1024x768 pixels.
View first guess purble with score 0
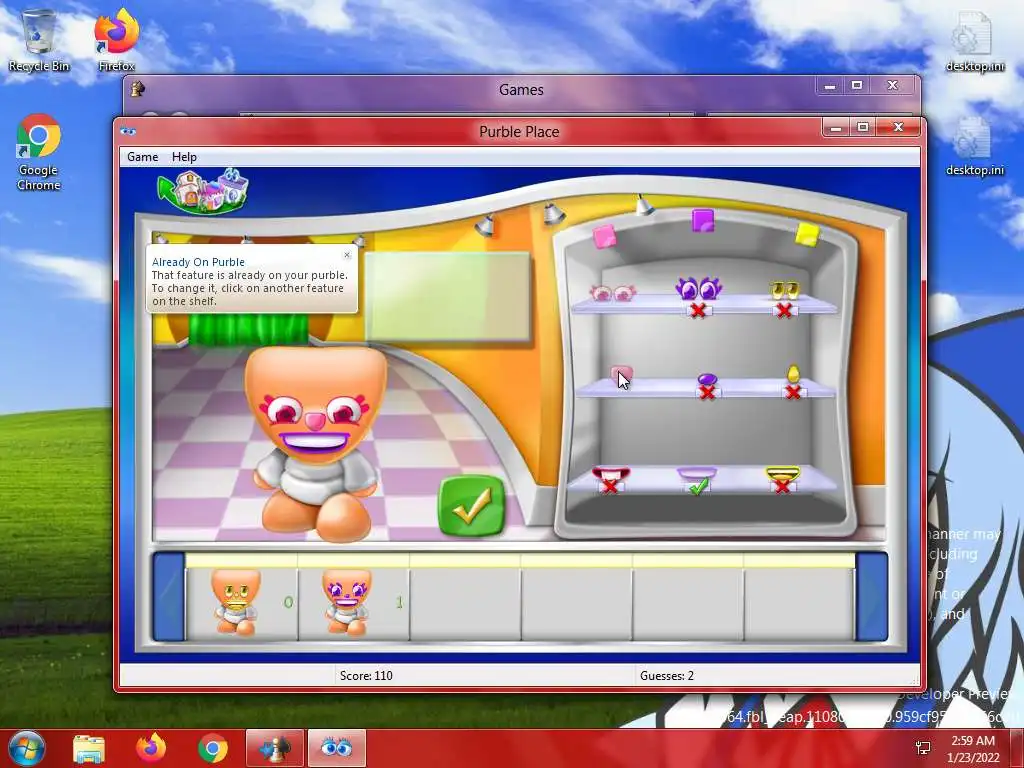242,601
